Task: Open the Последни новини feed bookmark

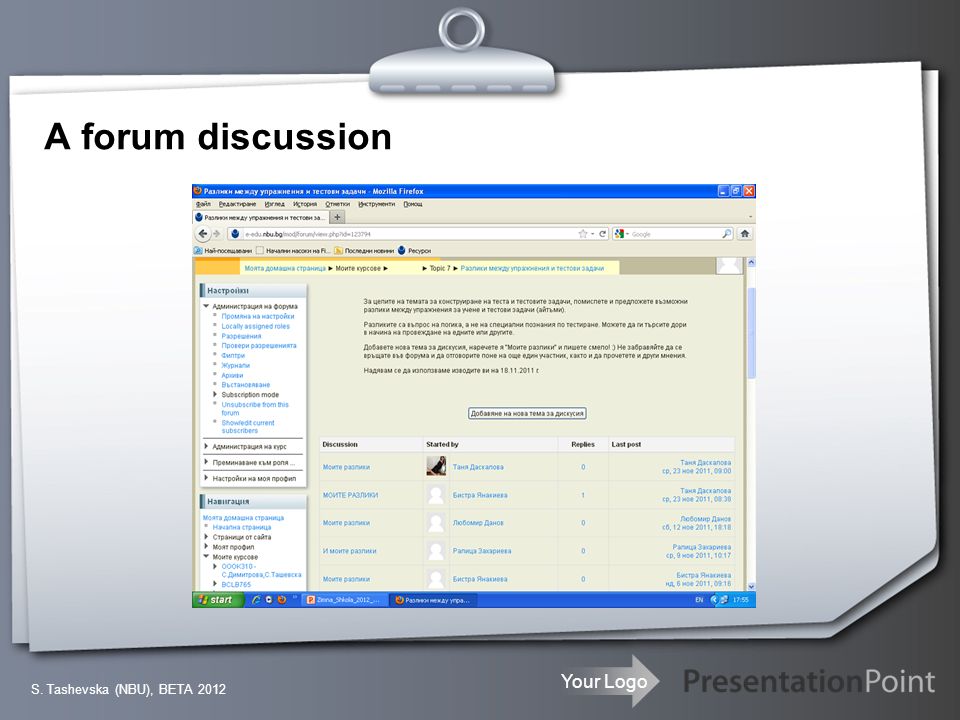Action: coord(364,250)
